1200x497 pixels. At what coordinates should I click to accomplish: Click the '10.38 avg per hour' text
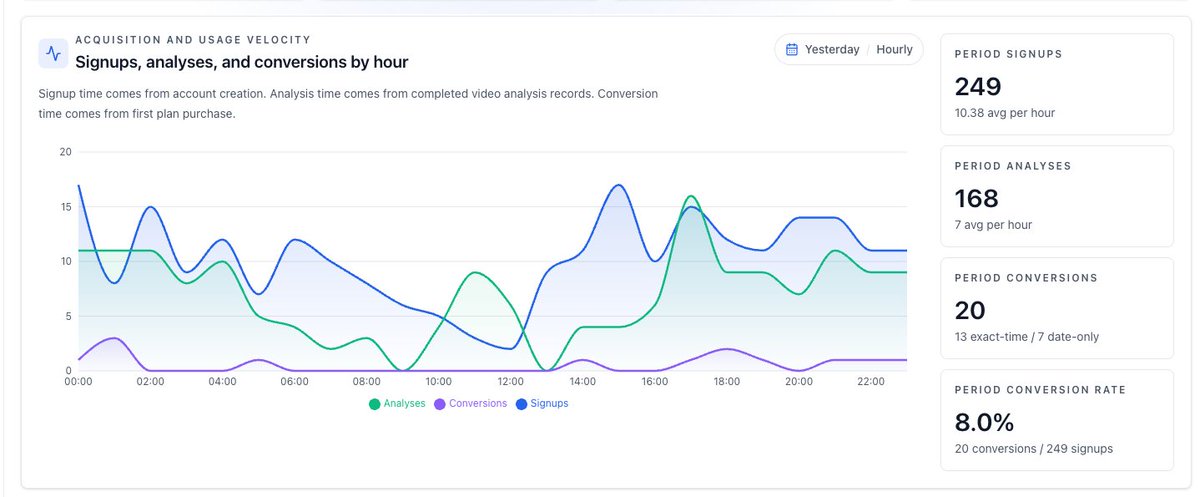(1005, 113)
